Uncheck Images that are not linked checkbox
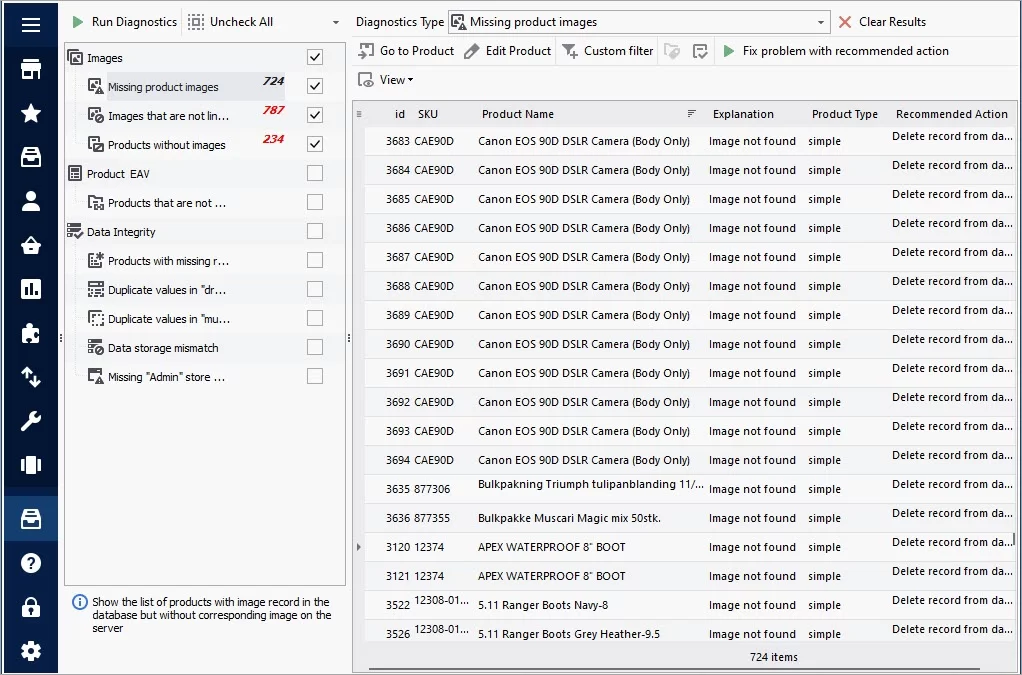The width and height of the screenshot is (1022, 675). tap(315, 115)
